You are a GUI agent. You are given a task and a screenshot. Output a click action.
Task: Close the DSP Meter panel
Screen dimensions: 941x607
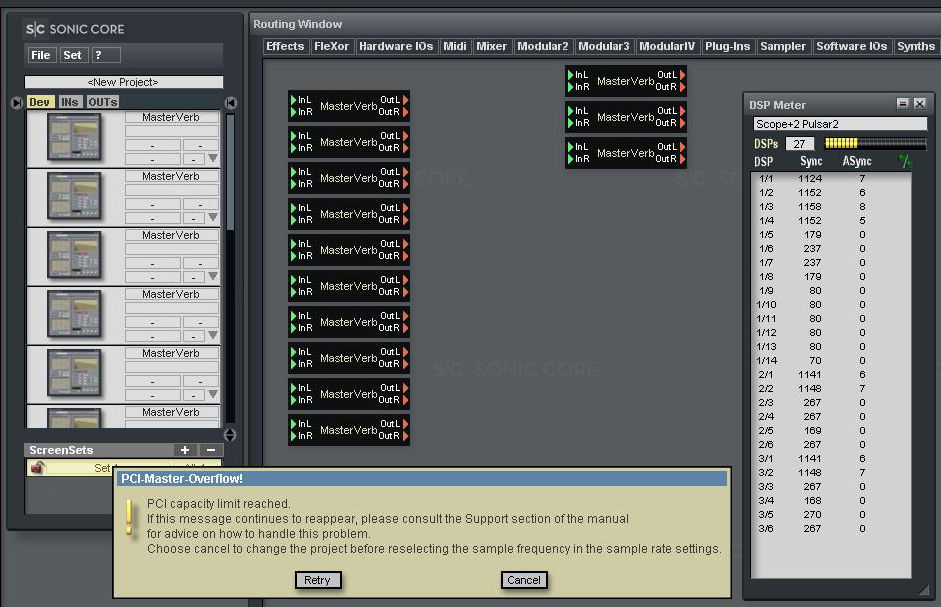pyautogui.click(x=919, y=104)
